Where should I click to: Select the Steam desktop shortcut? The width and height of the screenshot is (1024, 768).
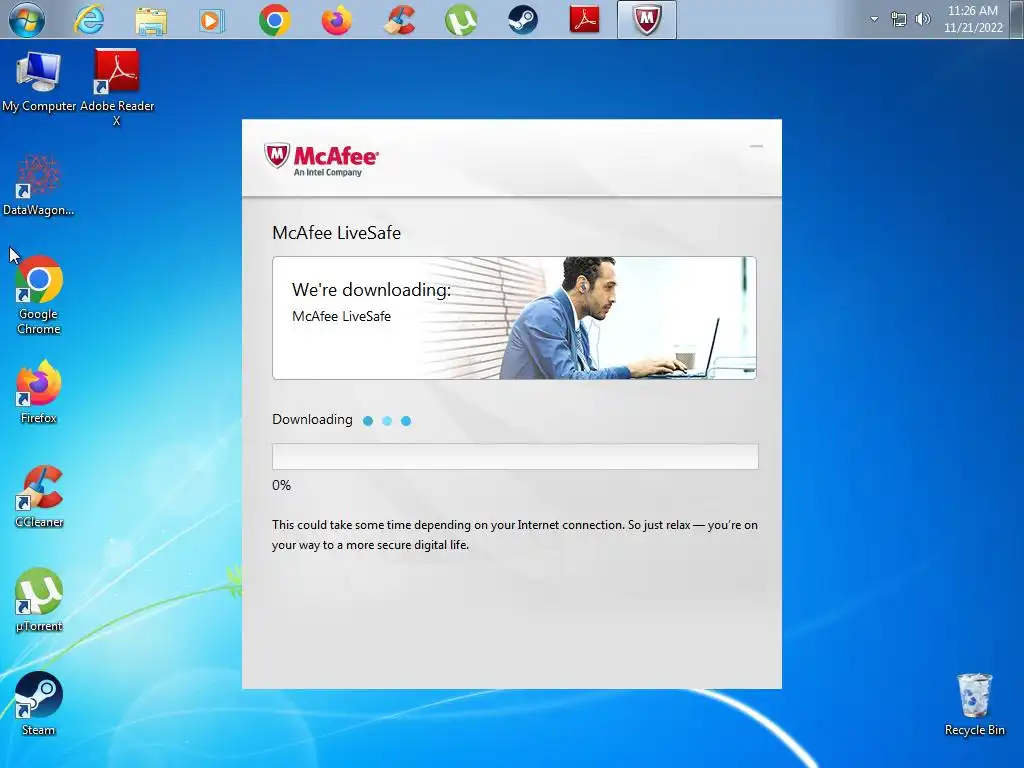point(39,704)
